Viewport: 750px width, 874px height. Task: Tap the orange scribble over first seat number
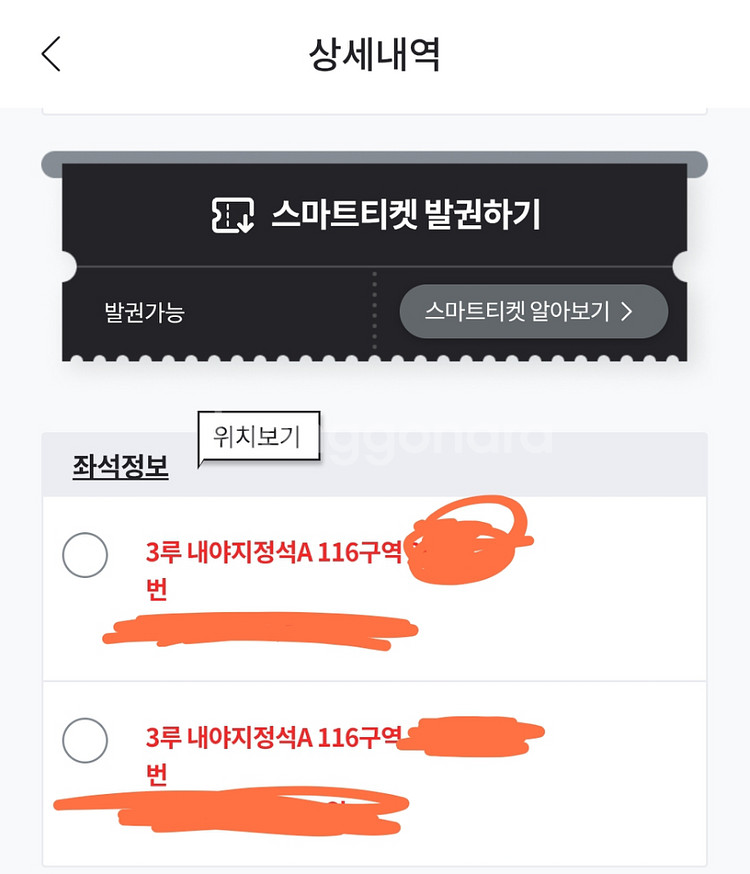coord(468,540)
